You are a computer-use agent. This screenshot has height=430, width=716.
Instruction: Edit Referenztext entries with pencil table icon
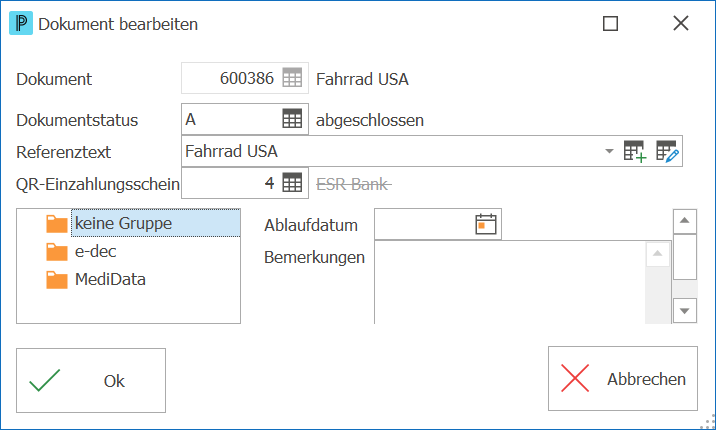click(668, 151)
